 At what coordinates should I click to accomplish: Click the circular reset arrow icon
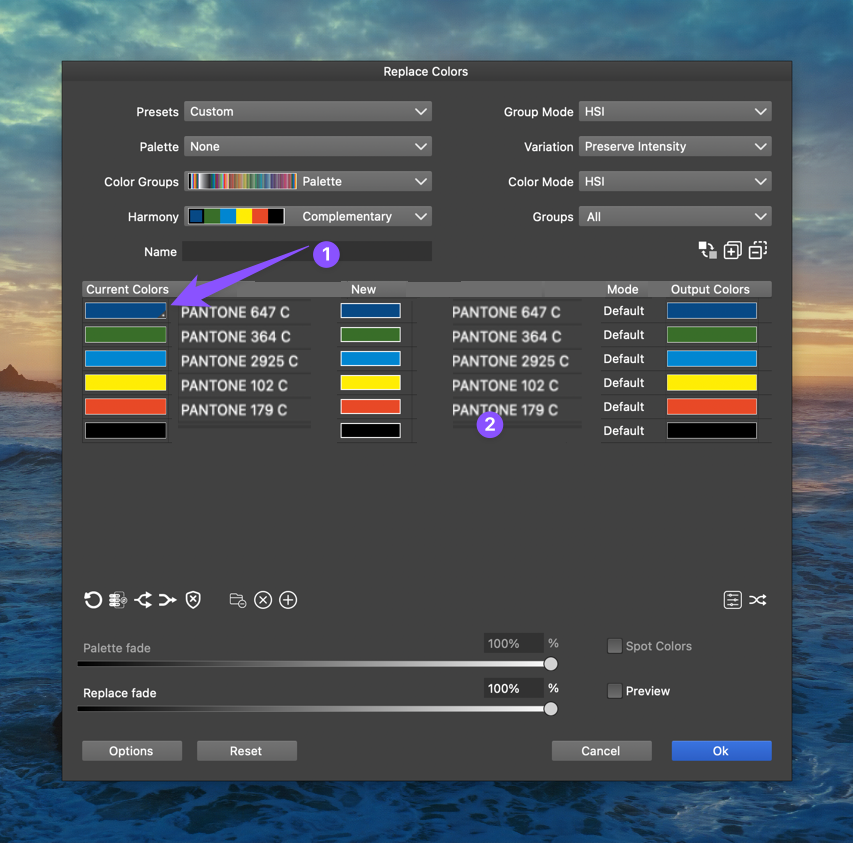click(93, 600)
